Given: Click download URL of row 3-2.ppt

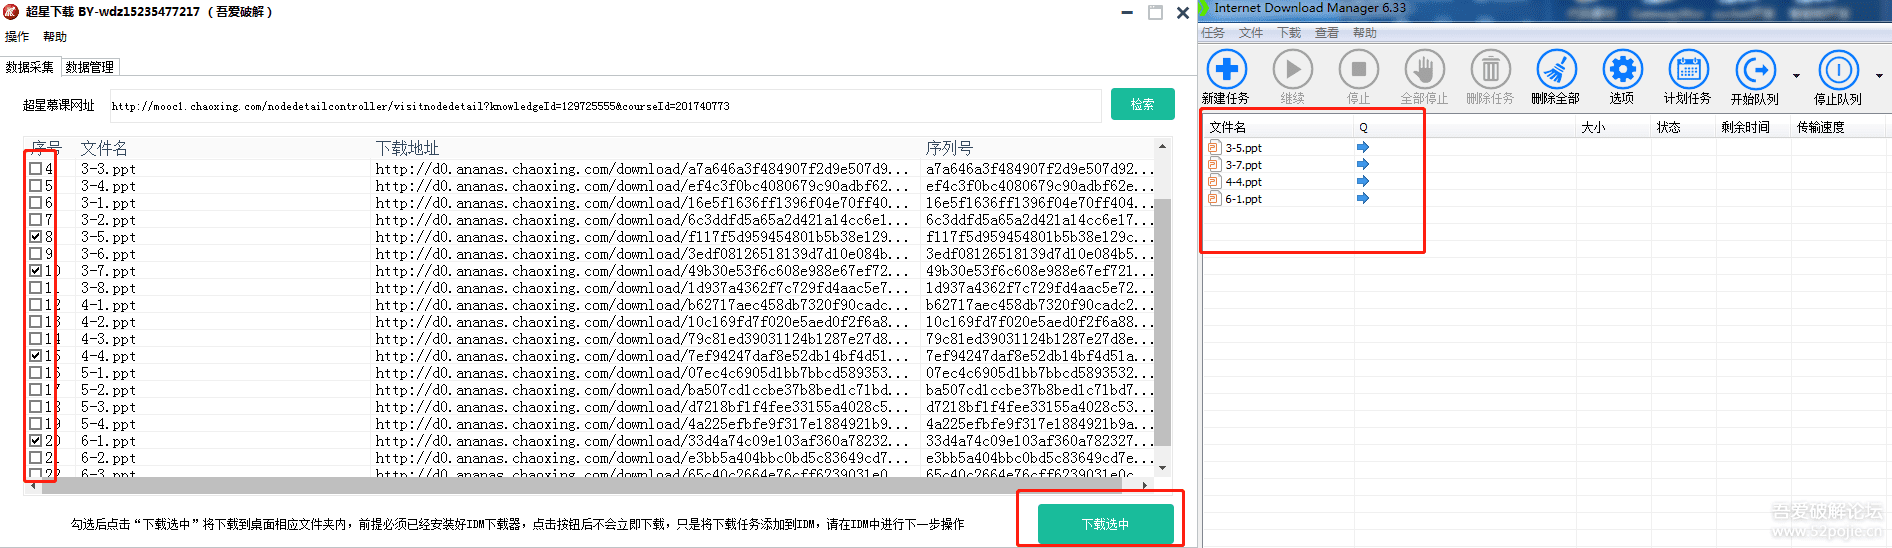Looking at the screenshot, I should pos(642,220).
